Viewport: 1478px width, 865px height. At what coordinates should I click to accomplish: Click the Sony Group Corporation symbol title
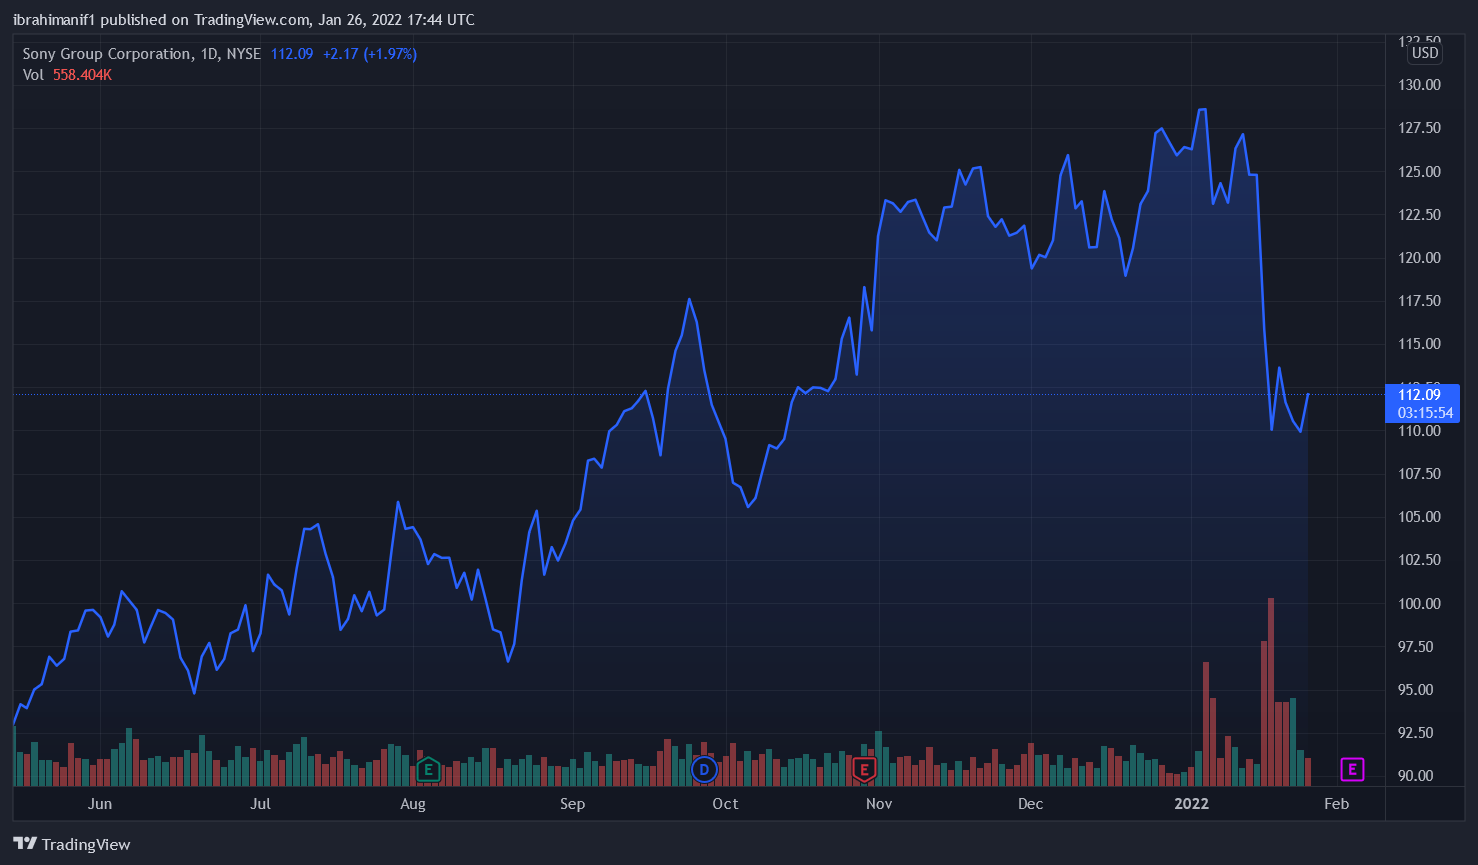(x=107, y=54)
